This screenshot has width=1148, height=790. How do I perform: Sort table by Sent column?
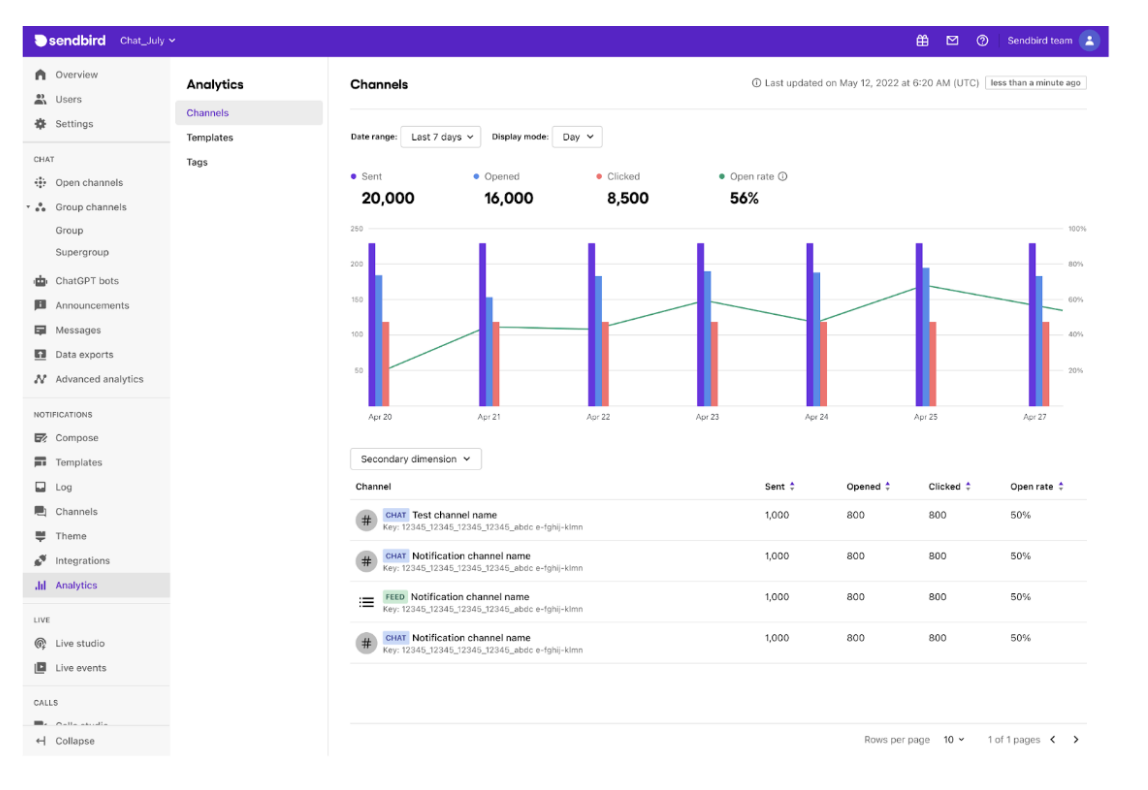point(792,487)
